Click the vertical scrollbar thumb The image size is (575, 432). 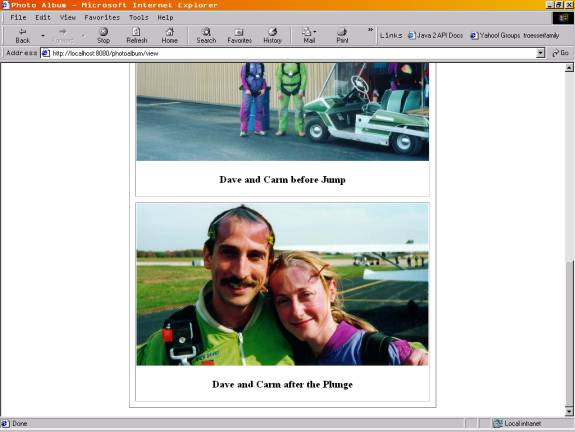569,333
